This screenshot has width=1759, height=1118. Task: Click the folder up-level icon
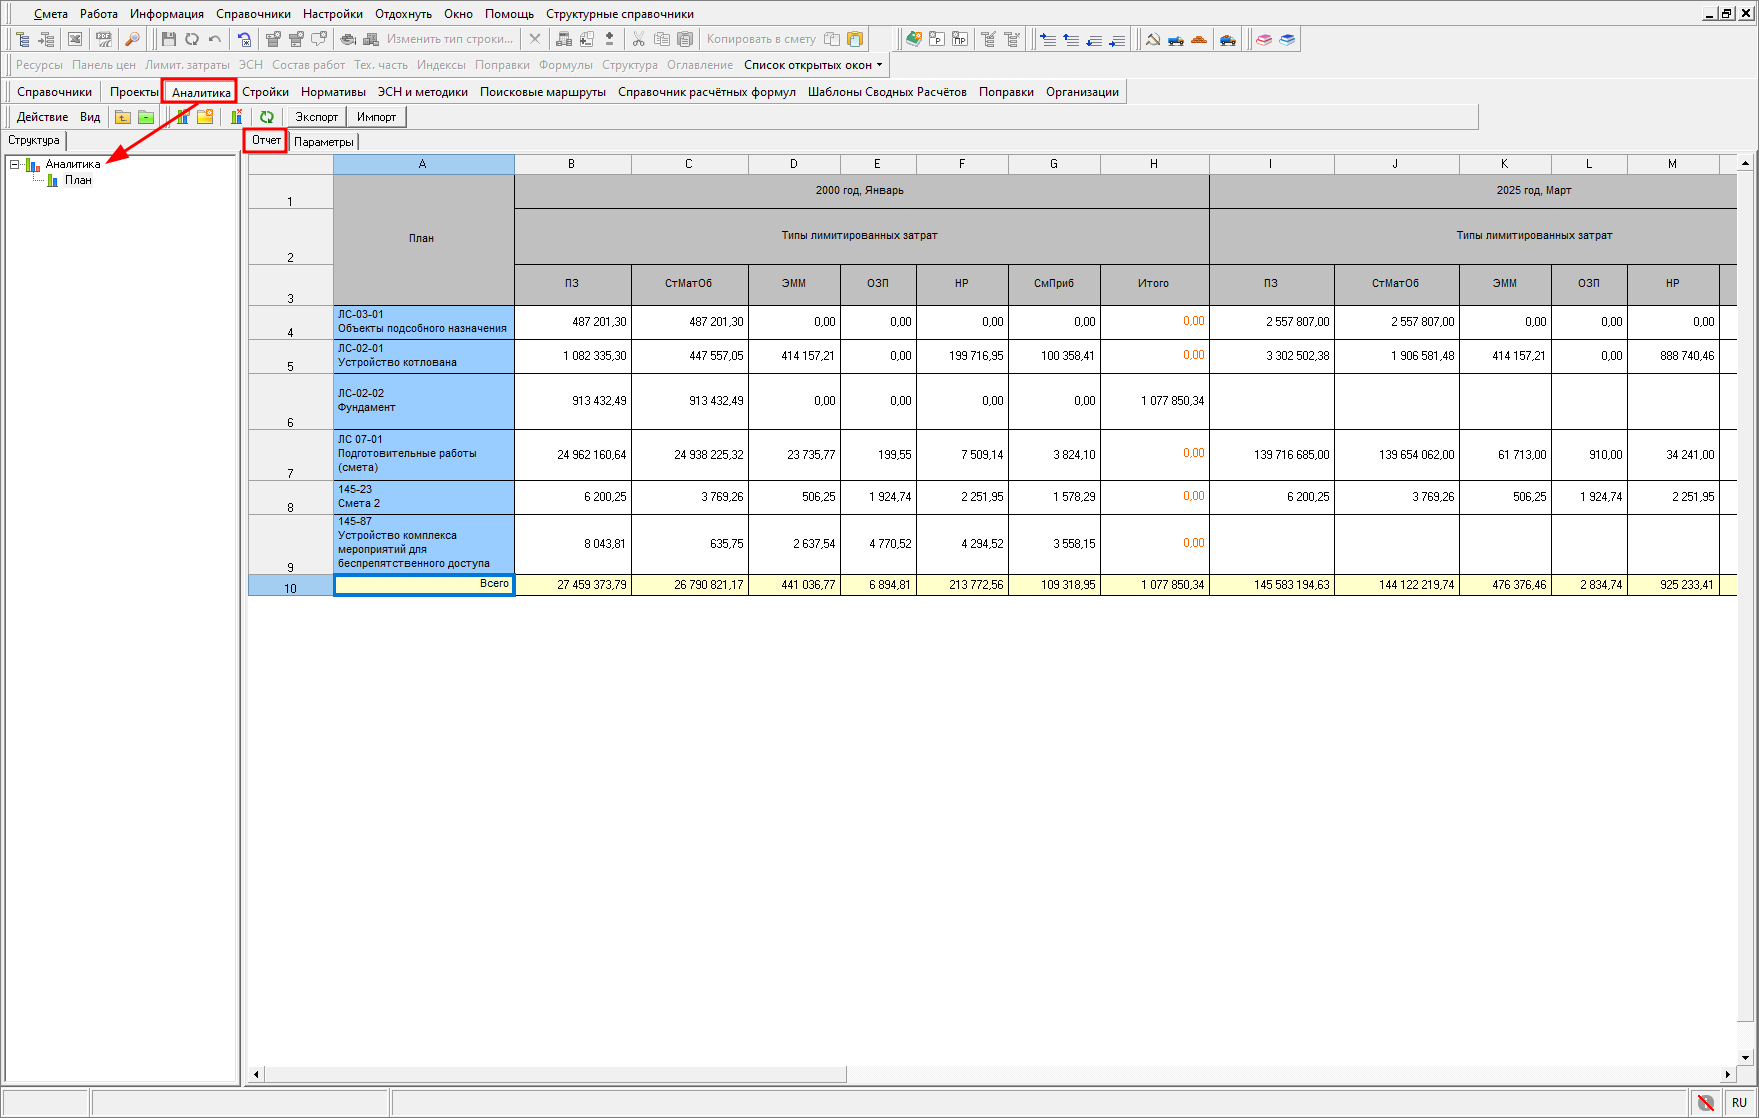pos(122,117)
